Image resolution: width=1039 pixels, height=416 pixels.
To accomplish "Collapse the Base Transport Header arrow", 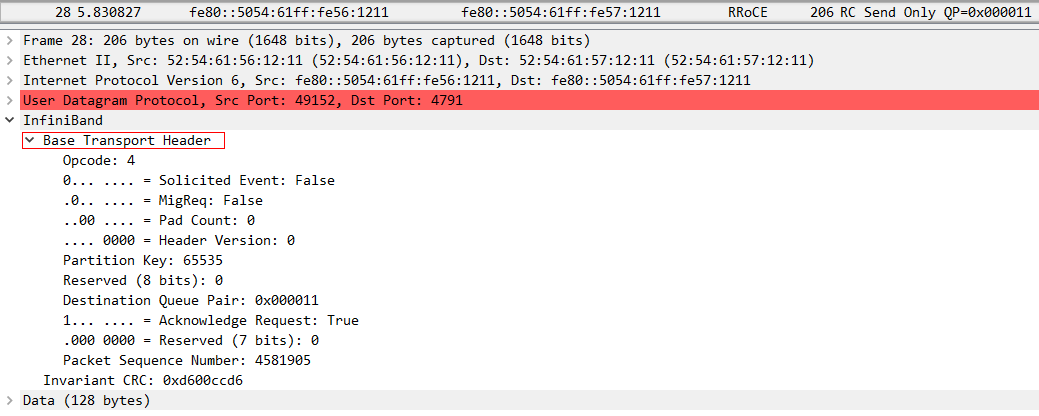I will click(30, 140).
